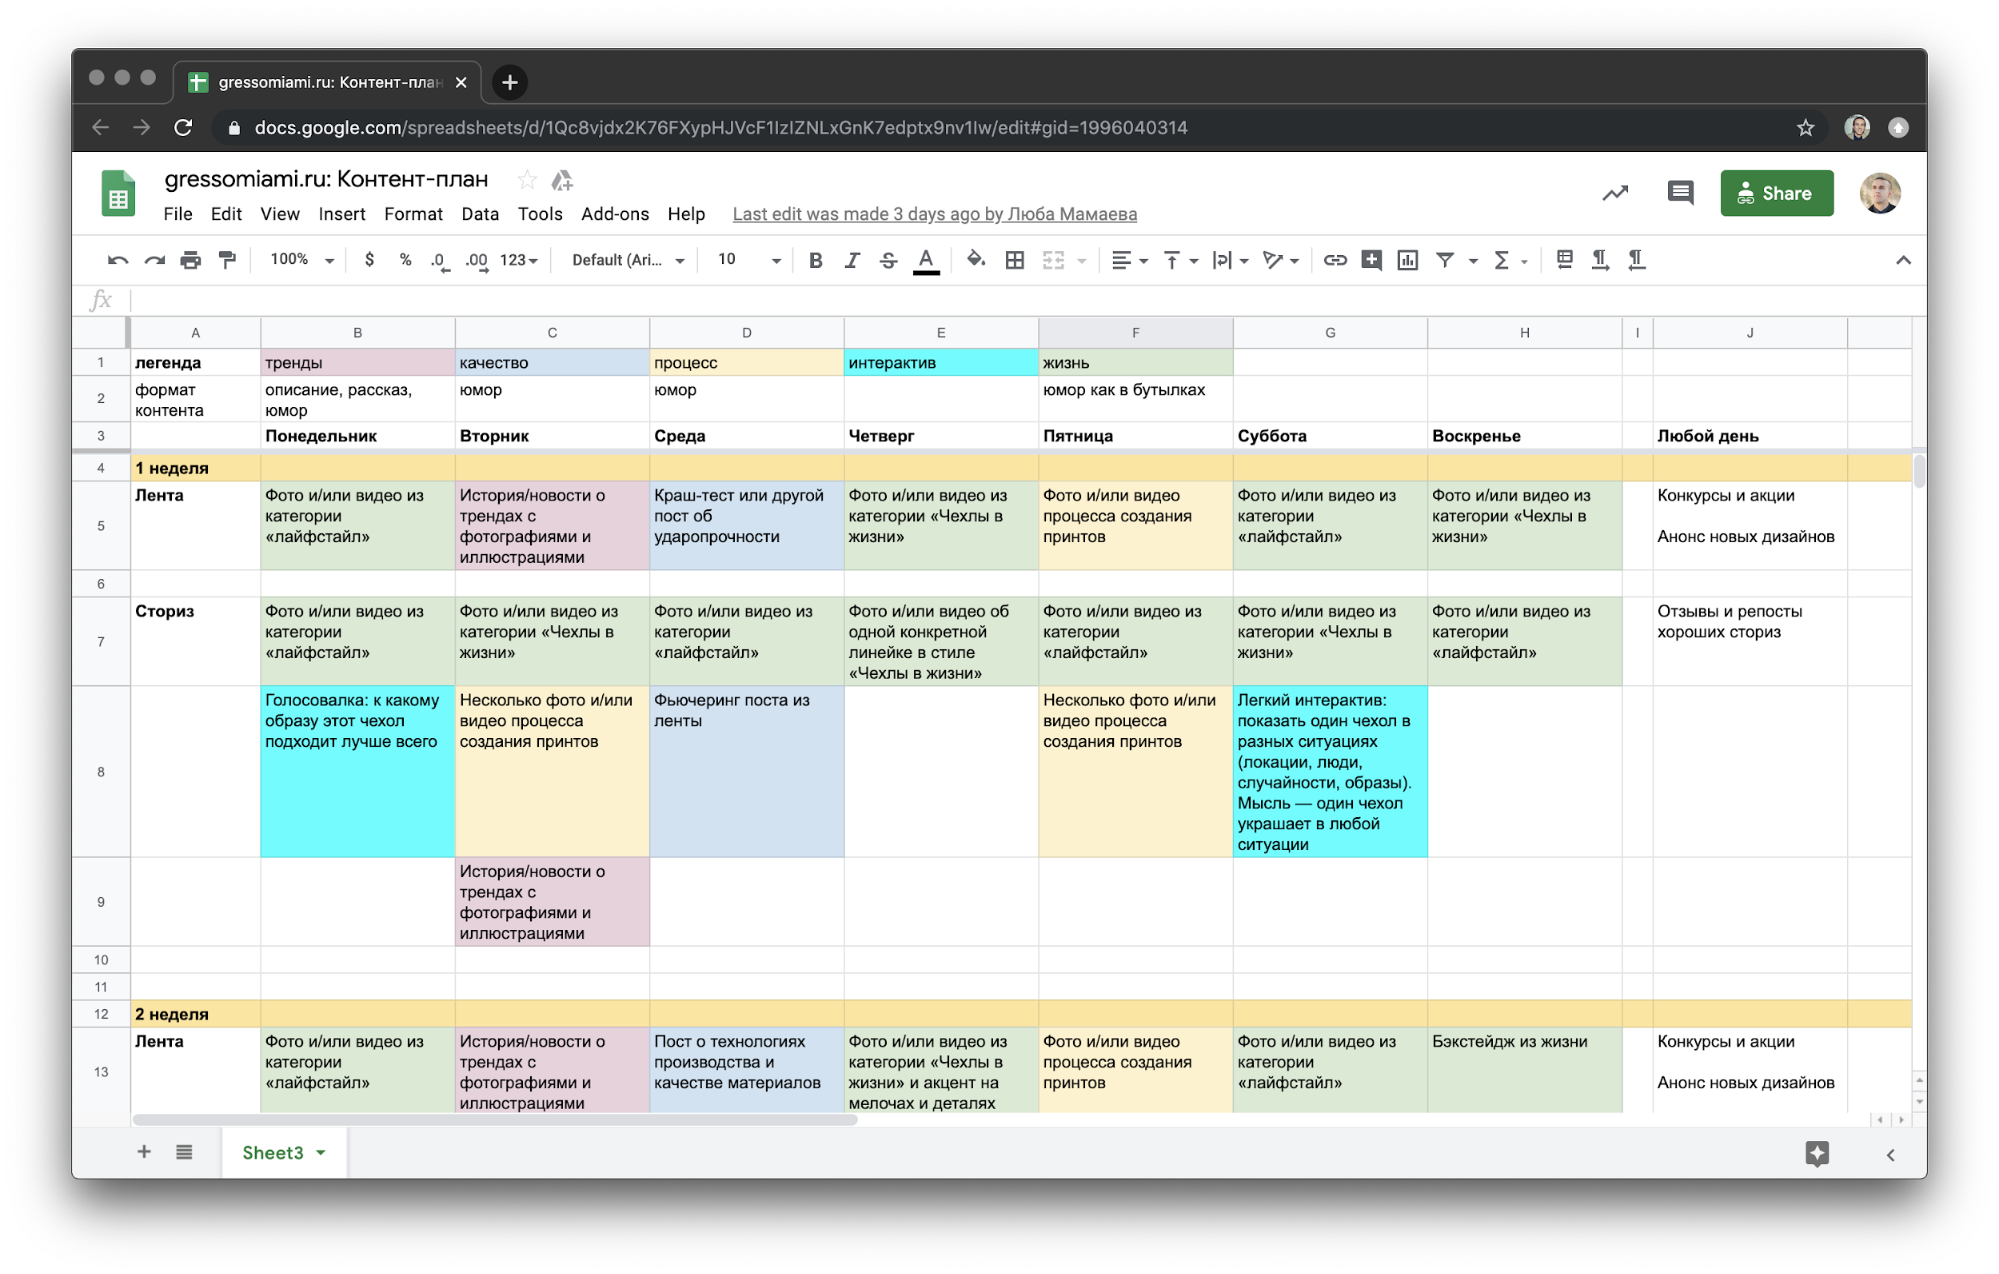
Task: Open the View menu
Action: [280, 214]
